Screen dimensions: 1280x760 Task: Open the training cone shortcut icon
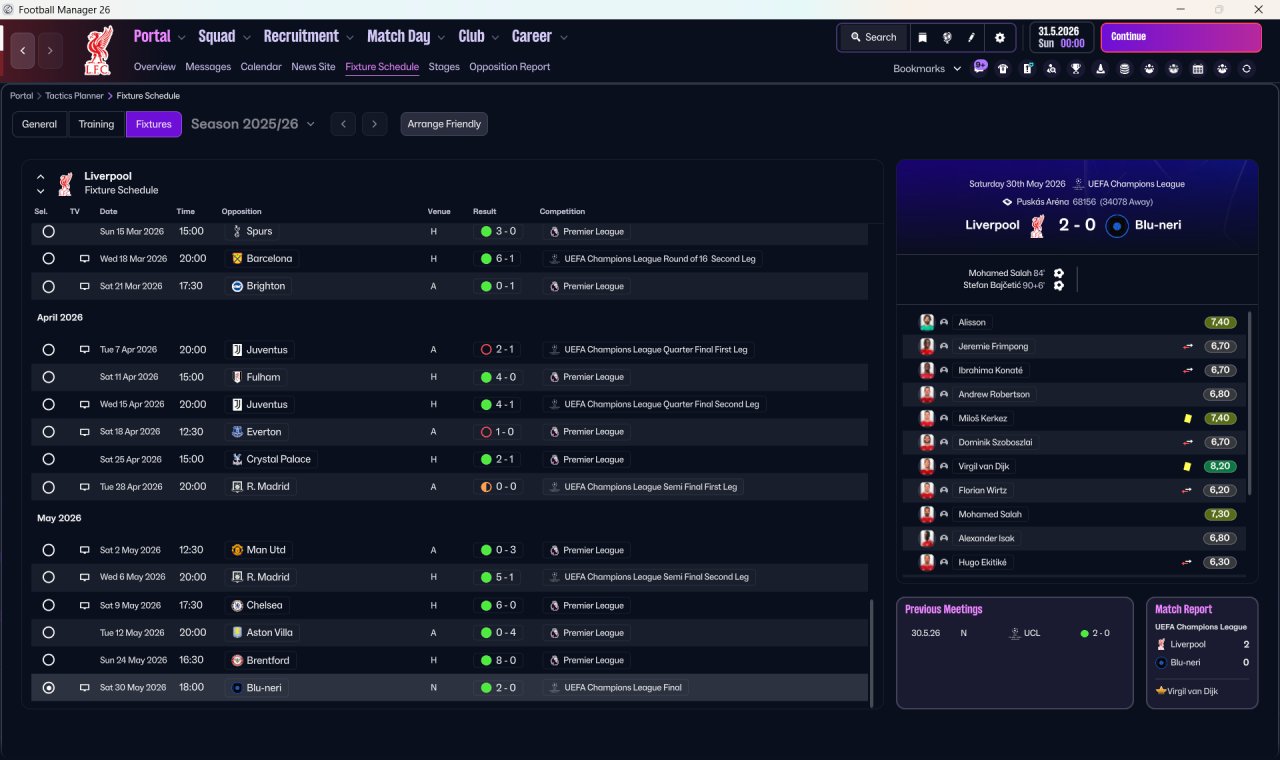[x=1101, y=69]
